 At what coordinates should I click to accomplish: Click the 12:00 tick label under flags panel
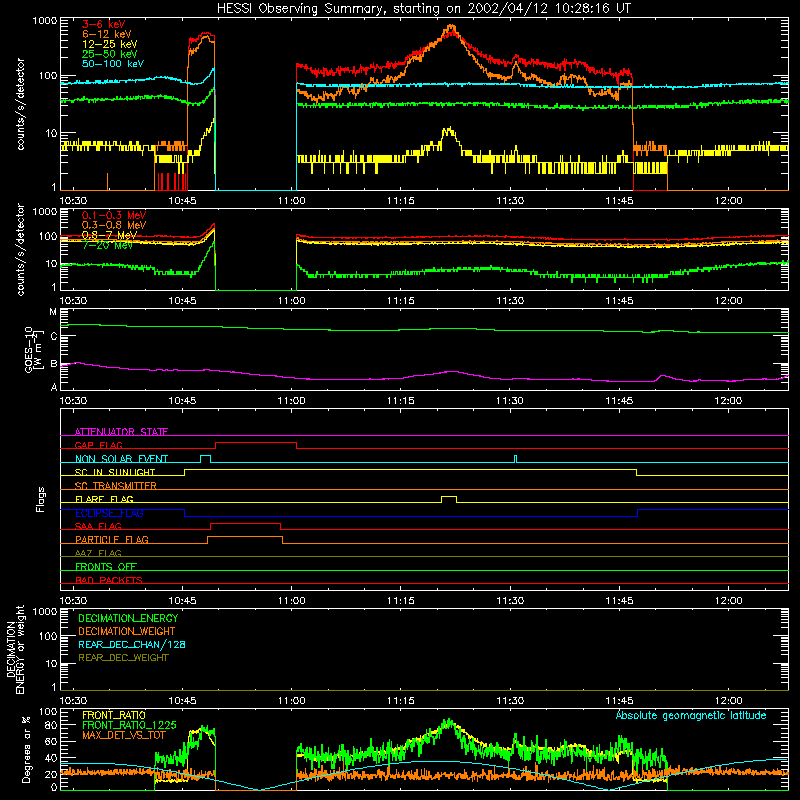(728, 601)
